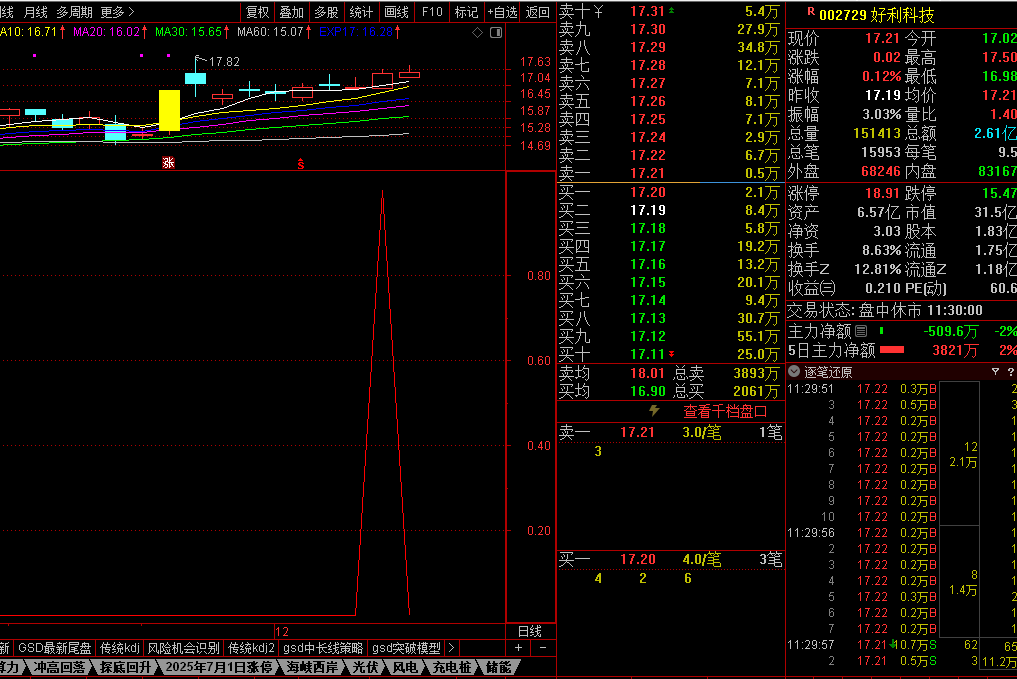
Task: Click the red S marker under the chart
Action: [300, 163]
